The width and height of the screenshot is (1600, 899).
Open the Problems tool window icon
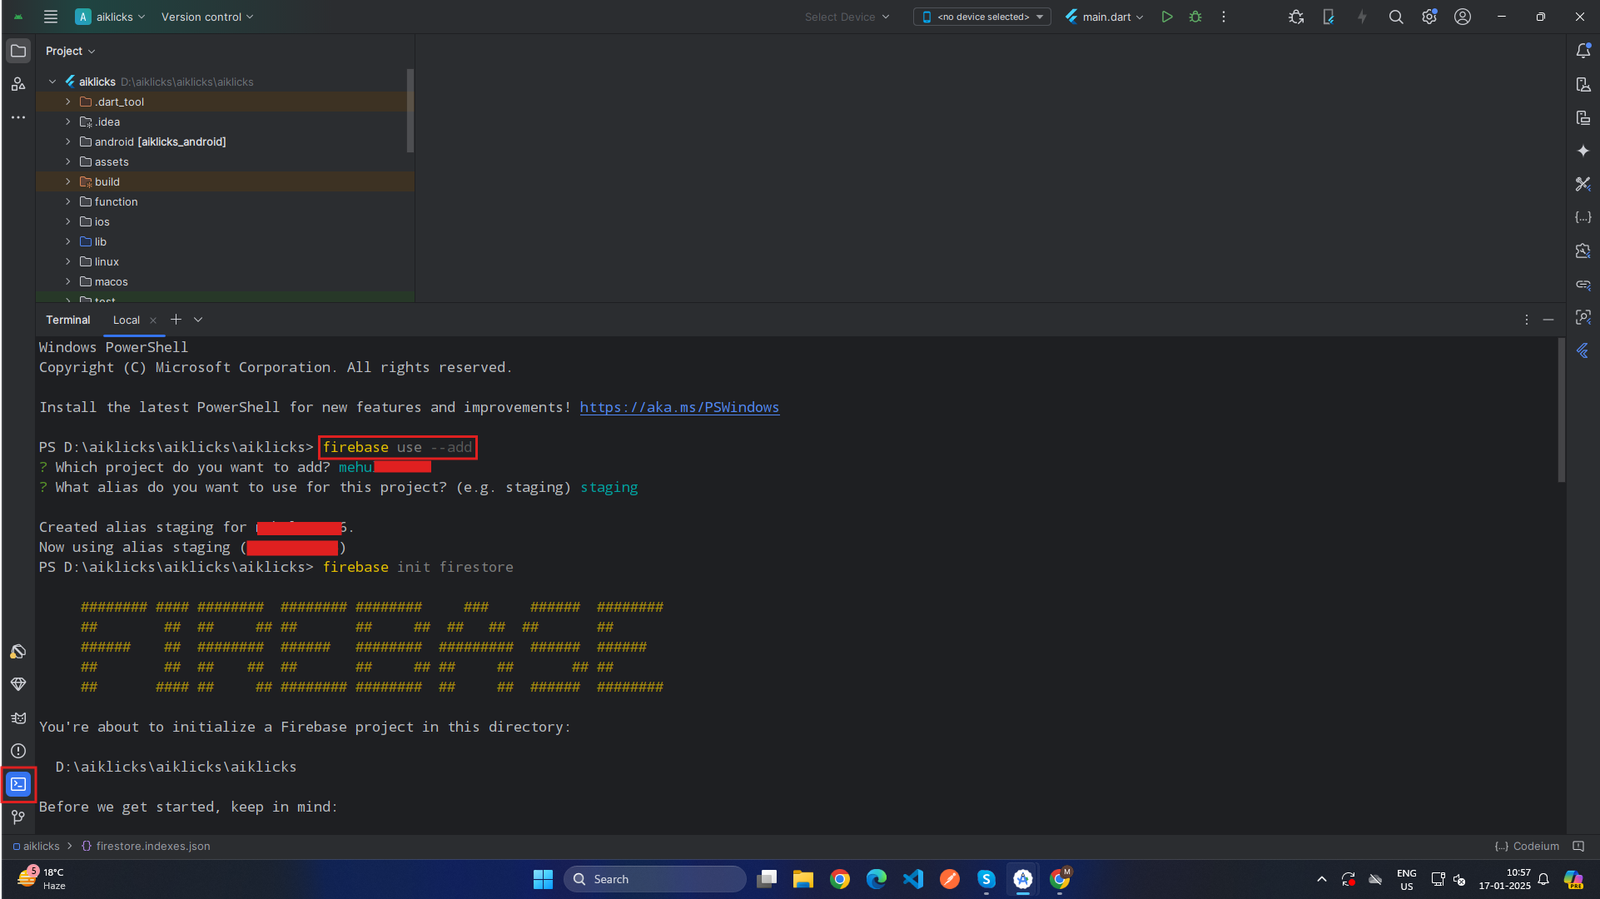(x=18, y=751)
